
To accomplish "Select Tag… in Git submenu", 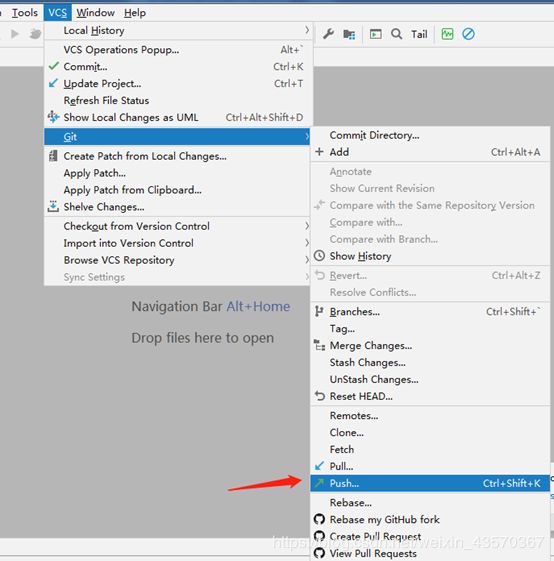I will pyautogui.click(x=430, y=329).
